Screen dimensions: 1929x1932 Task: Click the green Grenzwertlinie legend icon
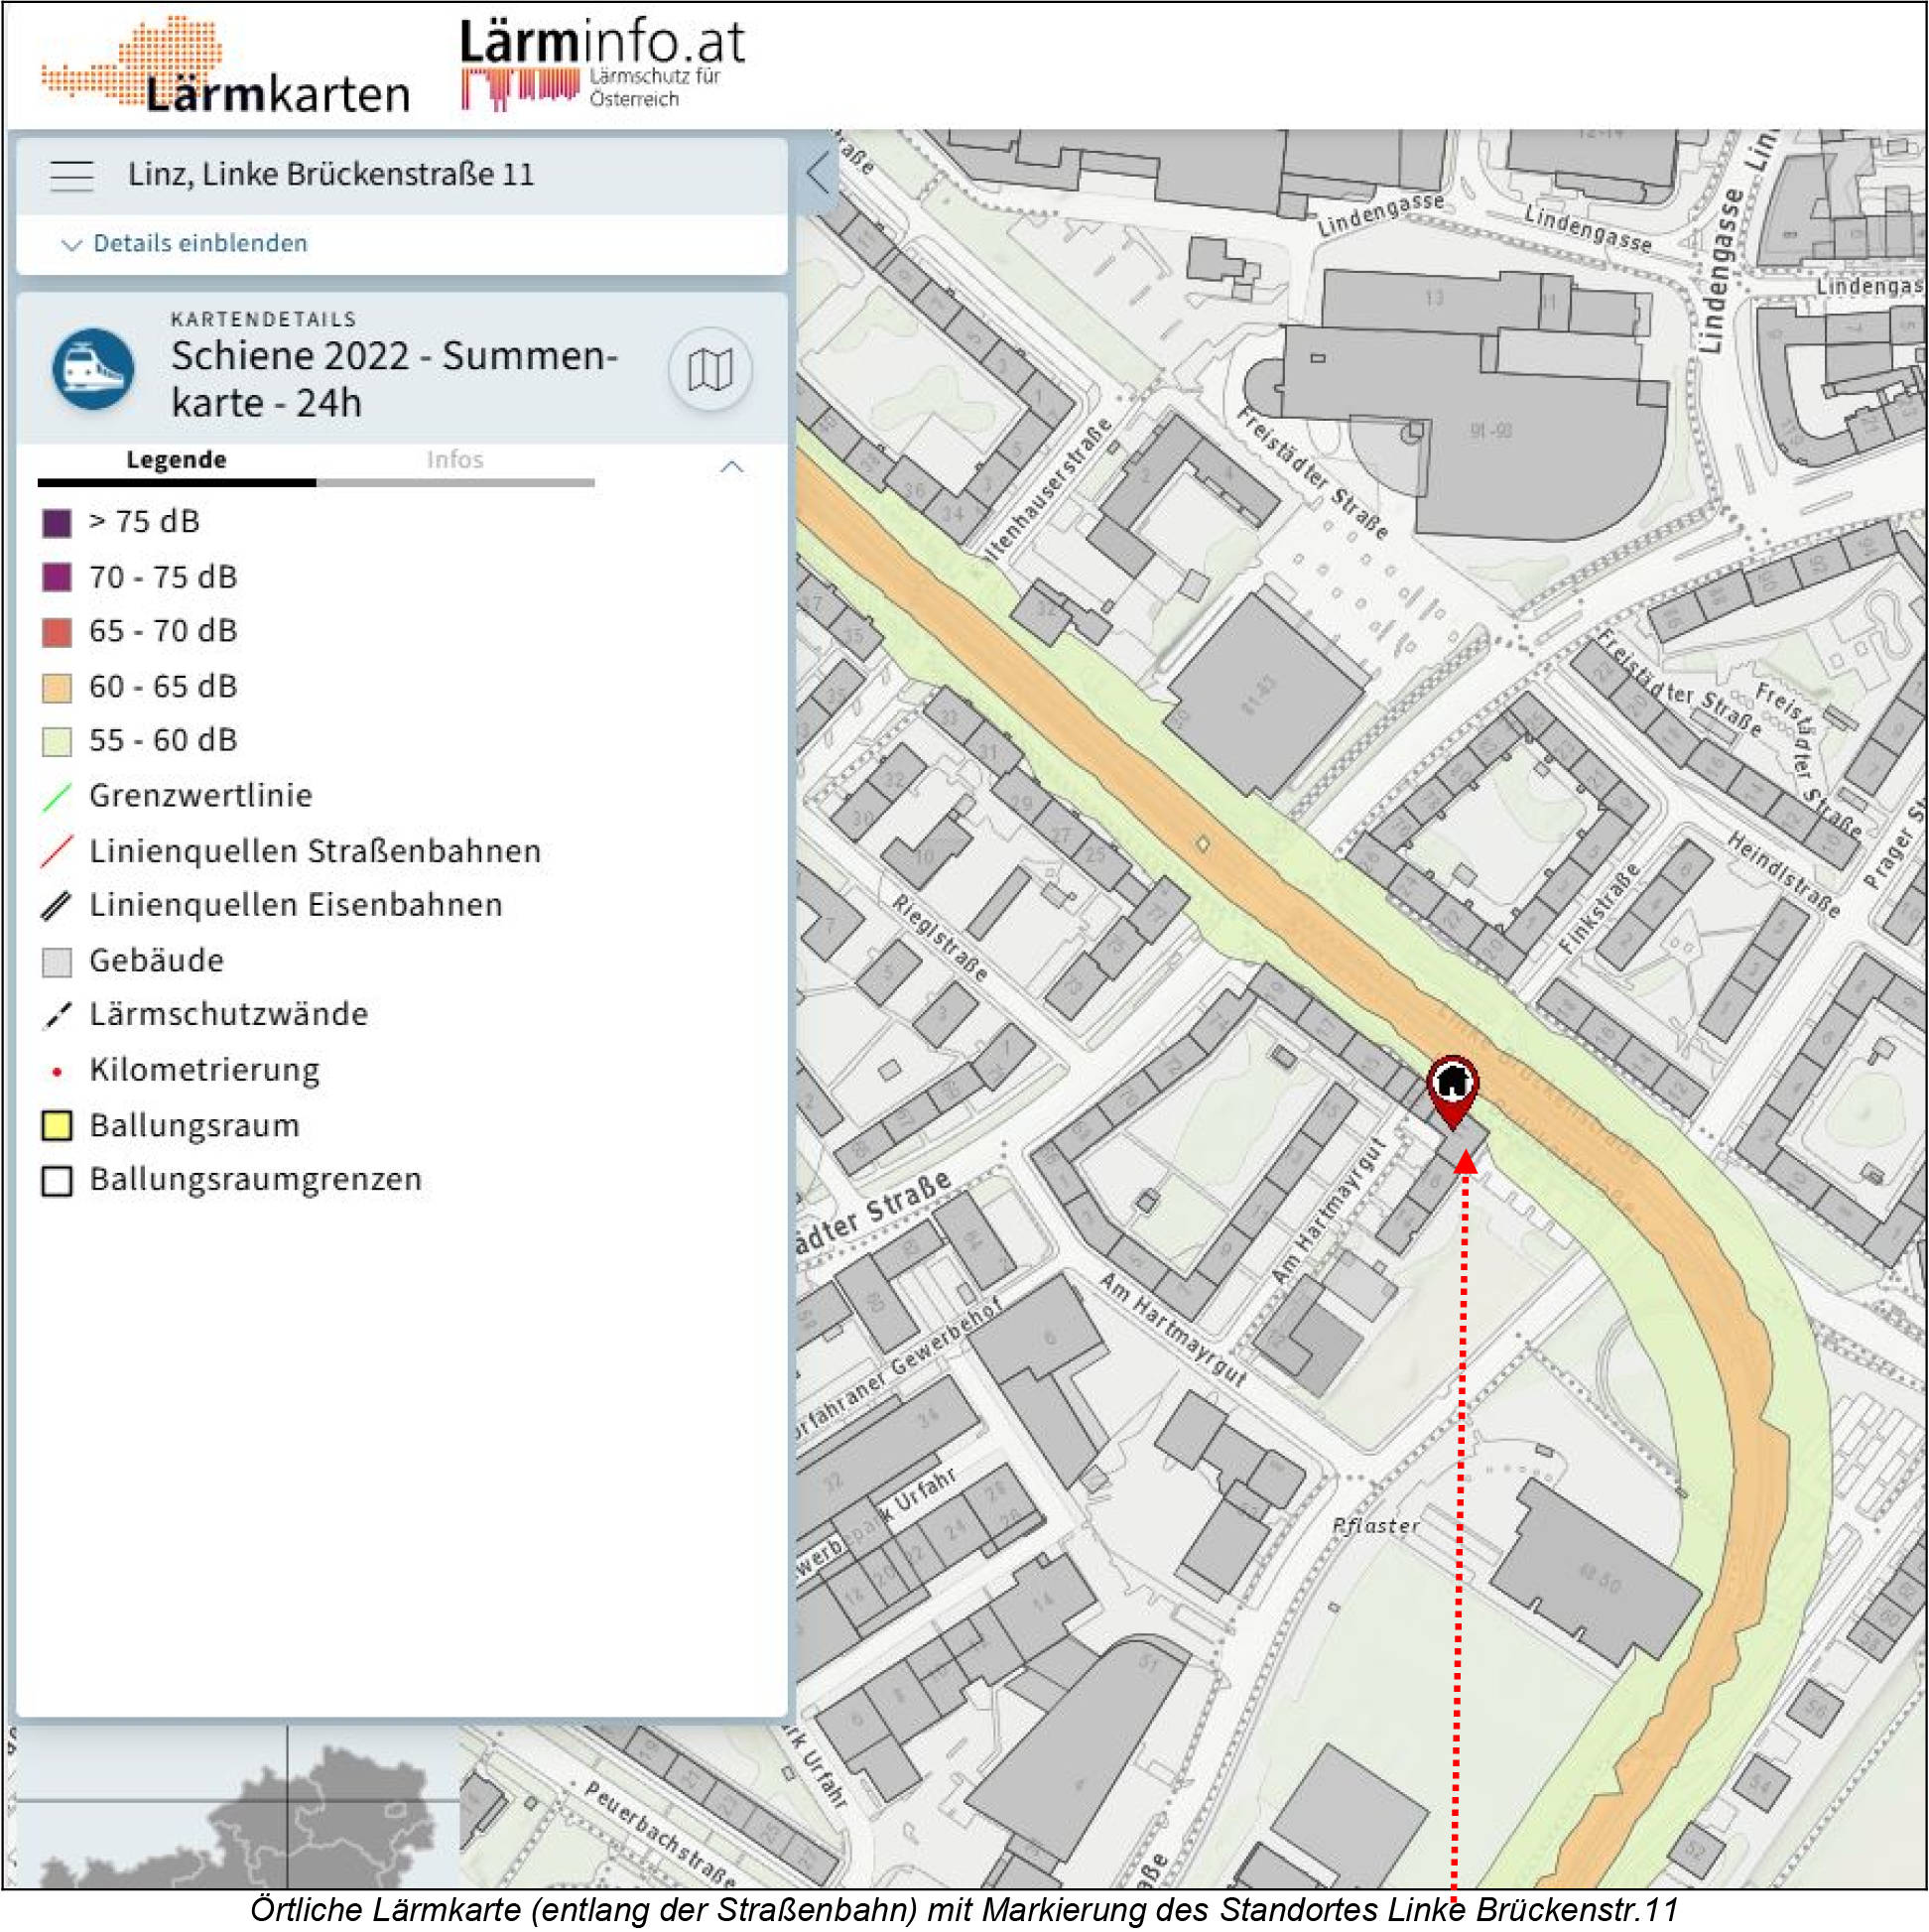57,797
